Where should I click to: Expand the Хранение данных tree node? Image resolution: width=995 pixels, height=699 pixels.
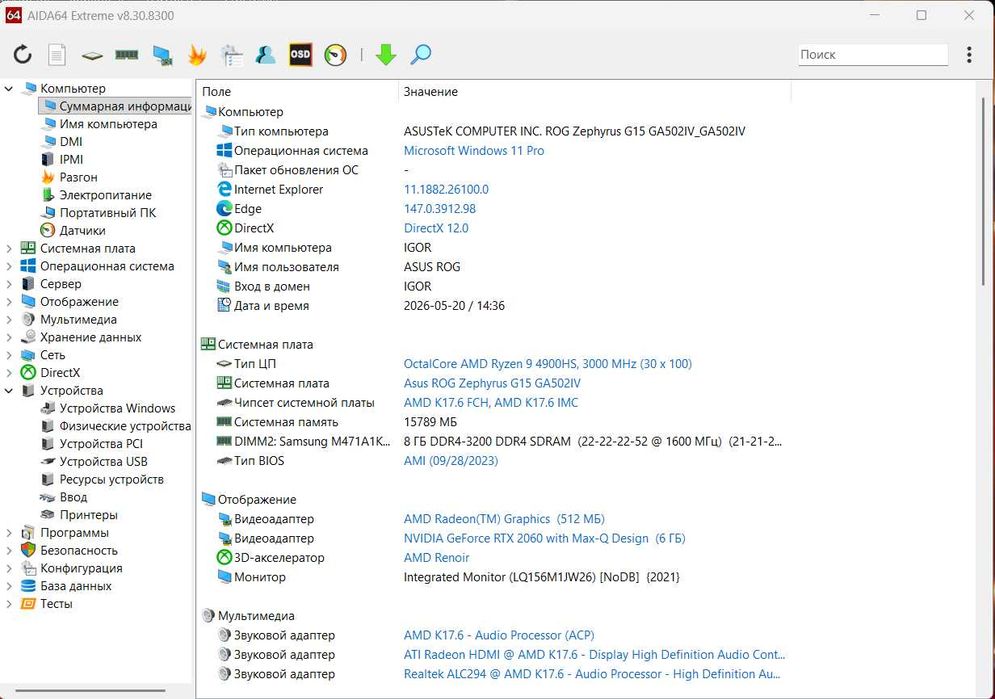(x=9, y=337)
